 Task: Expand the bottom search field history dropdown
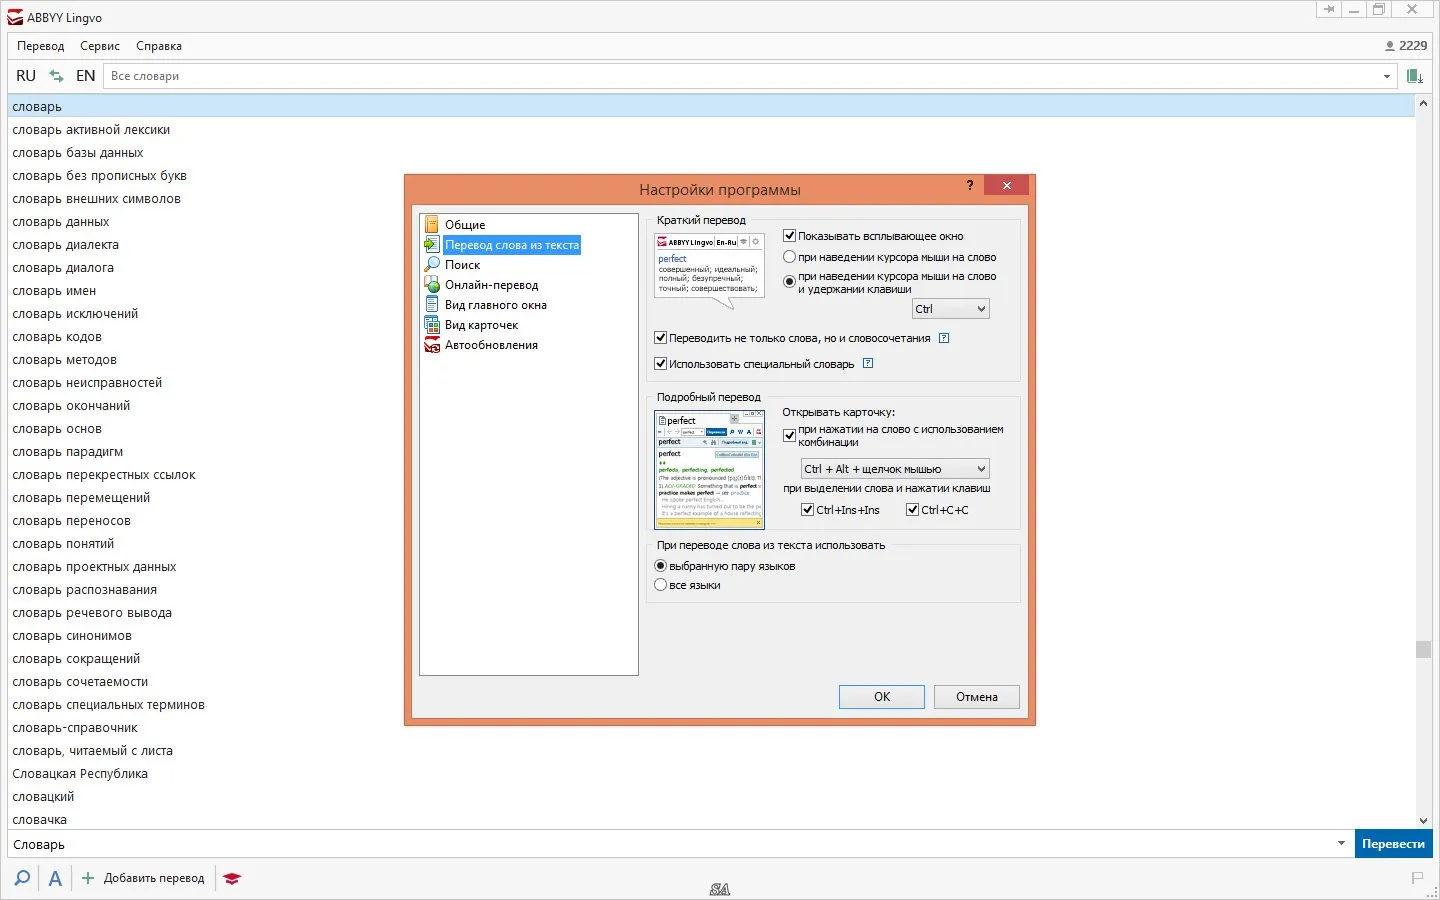point(1341,844)
